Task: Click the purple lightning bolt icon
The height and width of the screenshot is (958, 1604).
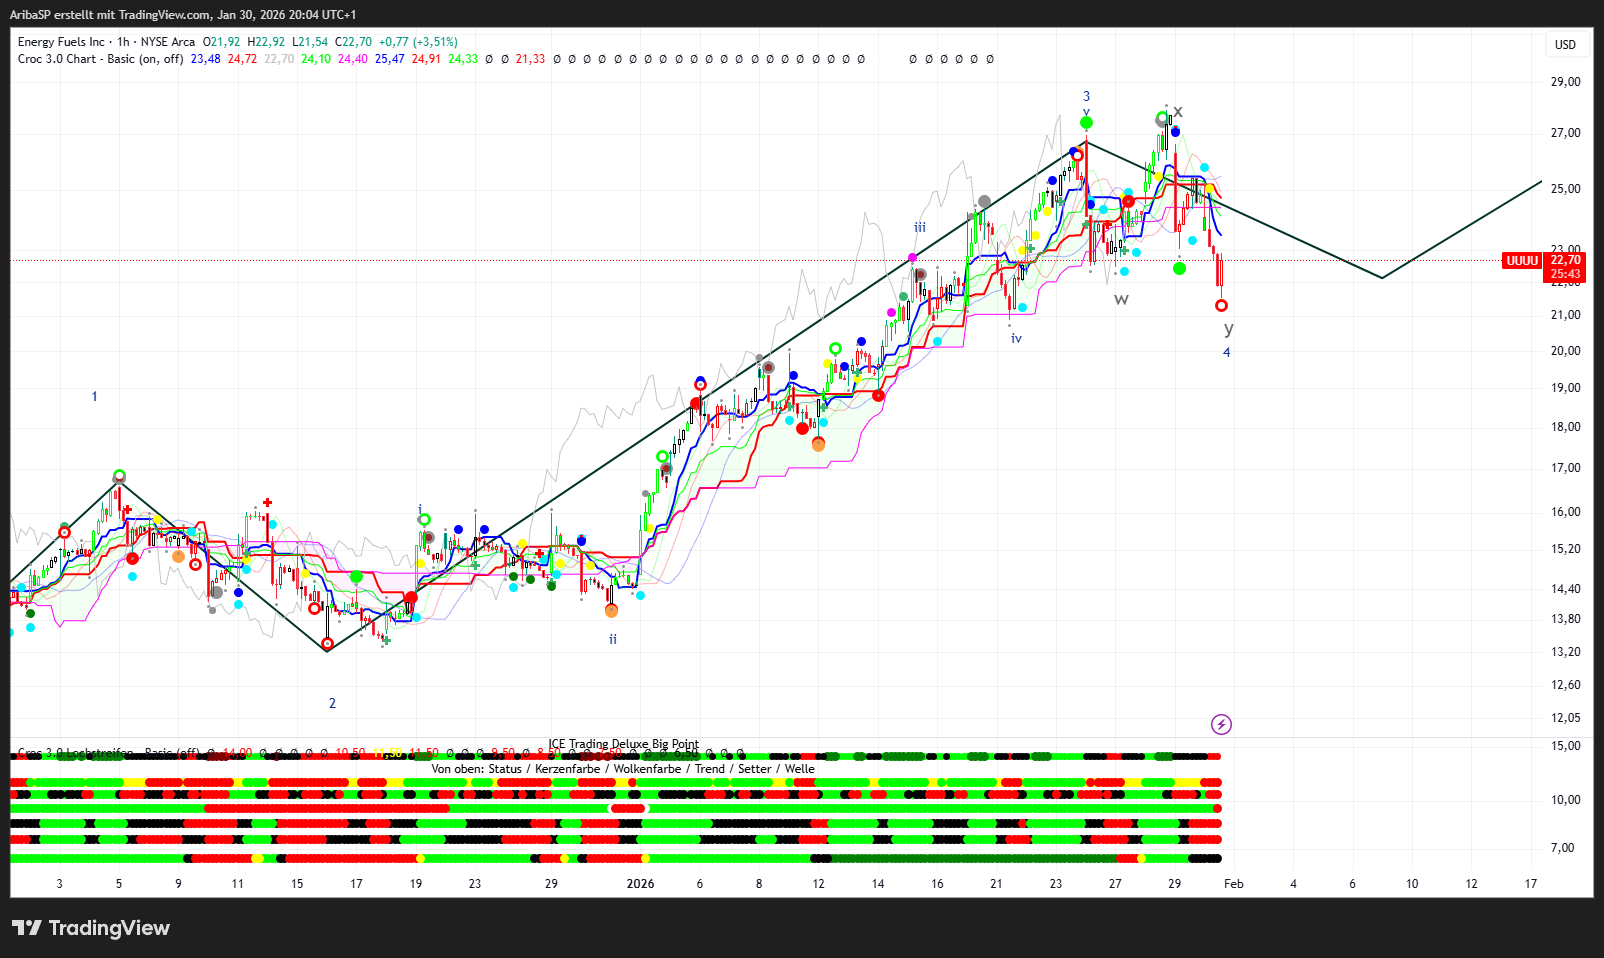Action: pos(1221,724)
